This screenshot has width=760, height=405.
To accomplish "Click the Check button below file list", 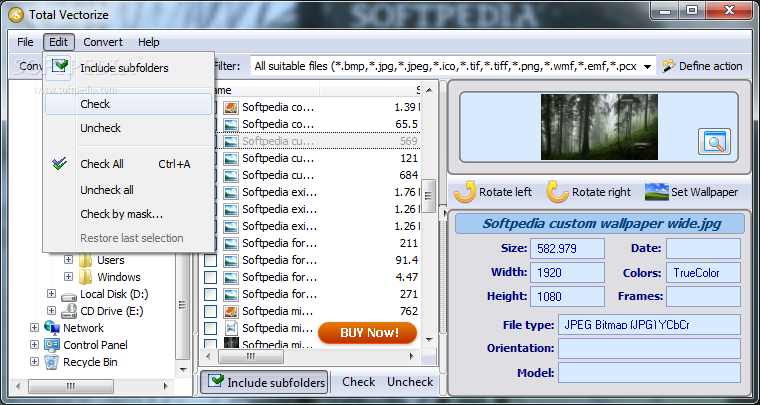I will (359, 382).
